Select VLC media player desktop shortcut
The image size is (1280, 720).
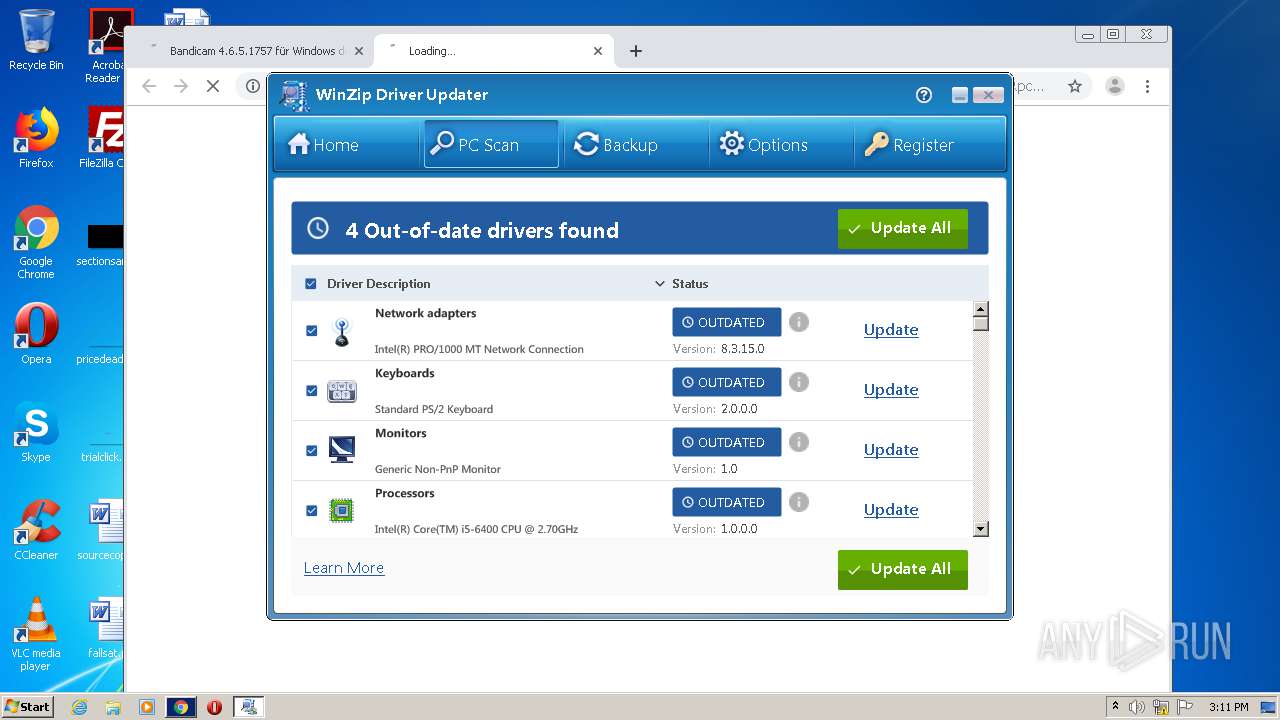point(36,634)
